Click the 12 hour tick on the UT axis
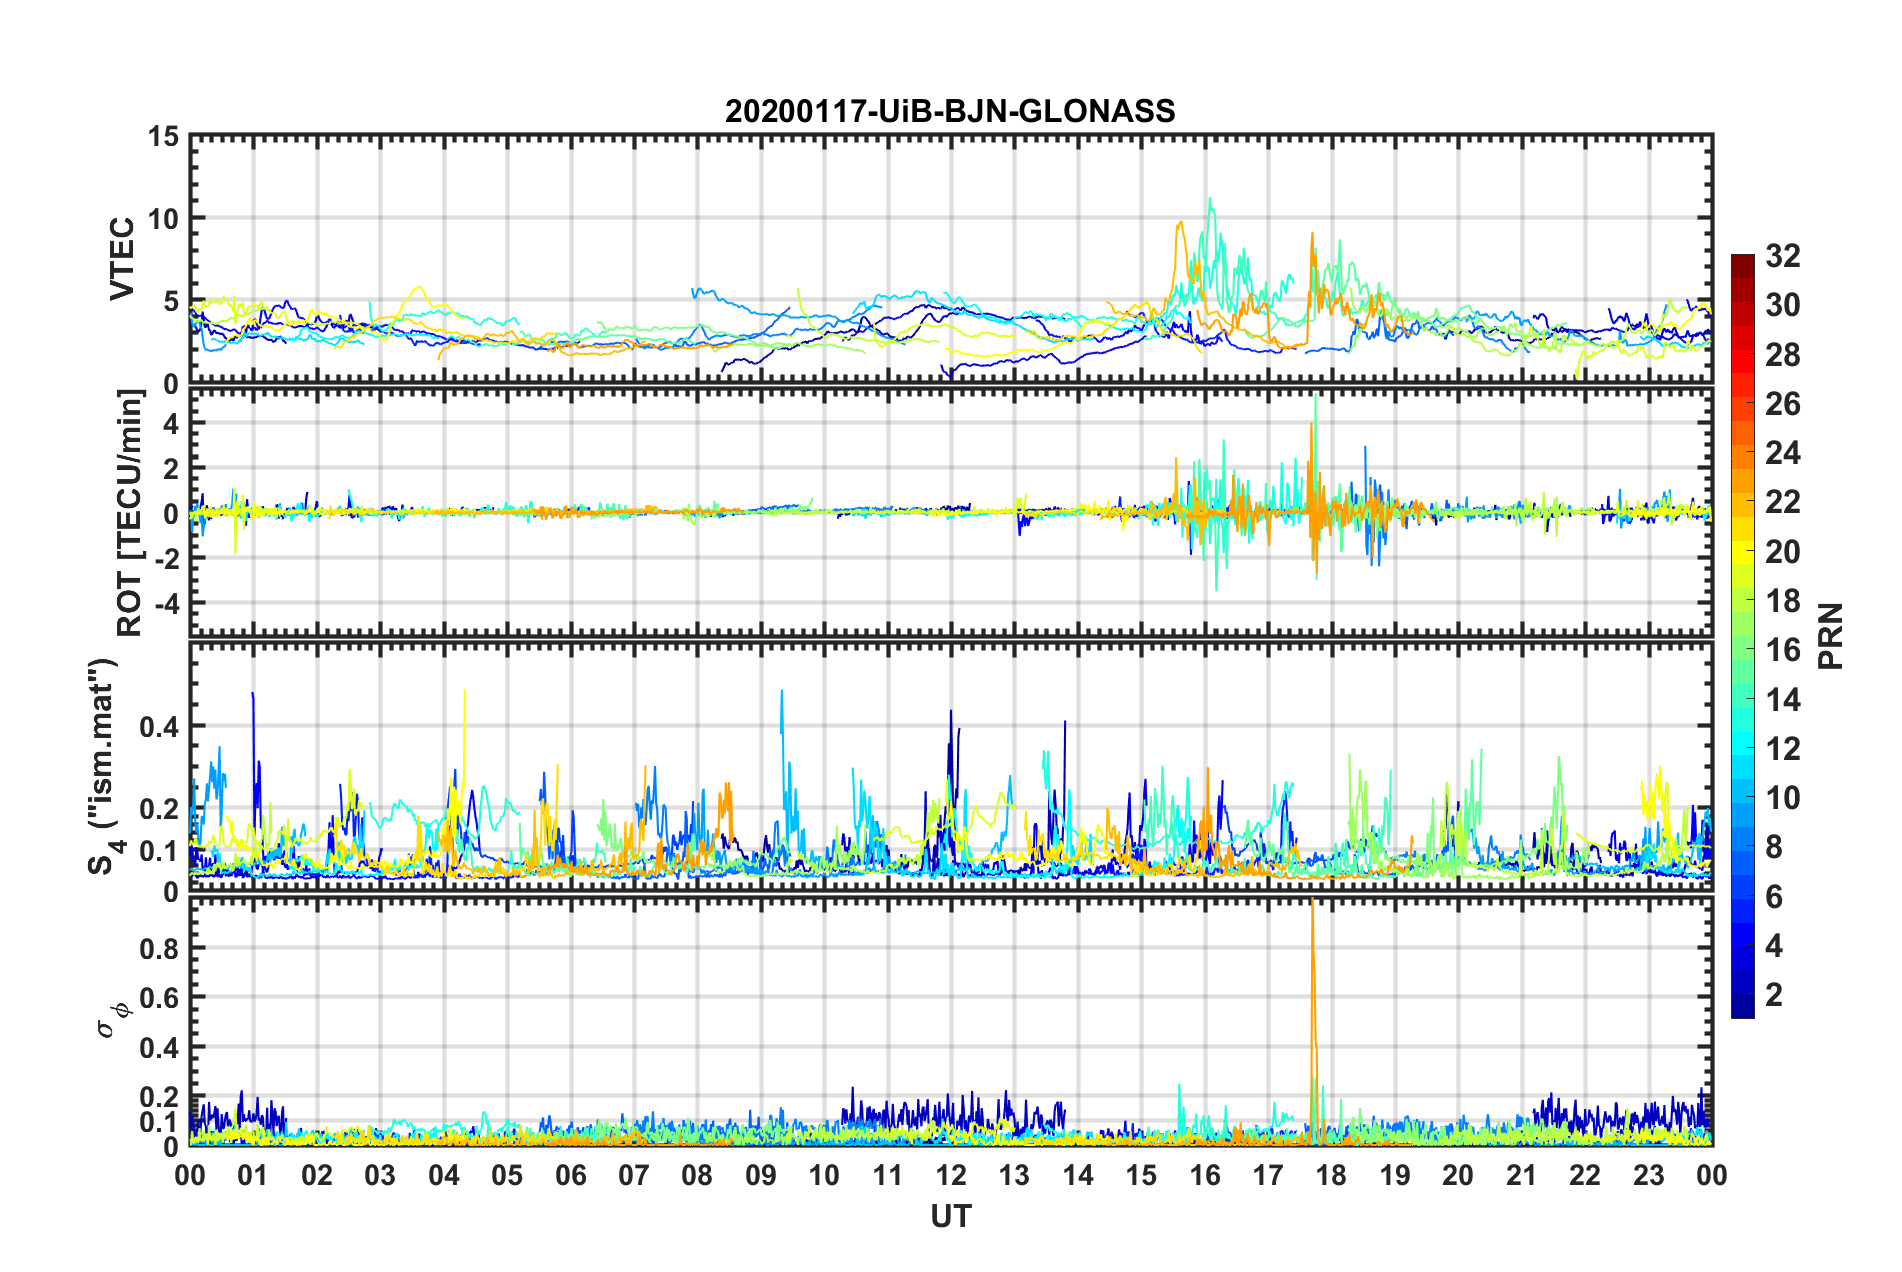The image size is (1902, 1272). [951, 1175]
